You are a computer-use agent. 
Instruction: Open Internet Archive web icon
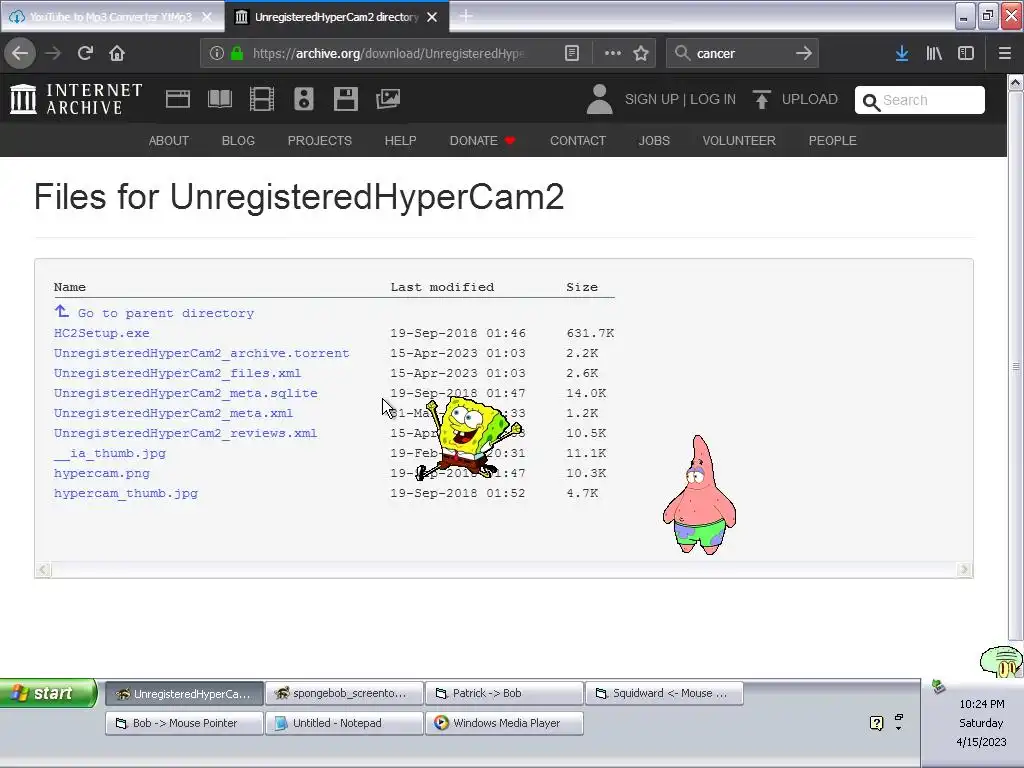point(178,99)
